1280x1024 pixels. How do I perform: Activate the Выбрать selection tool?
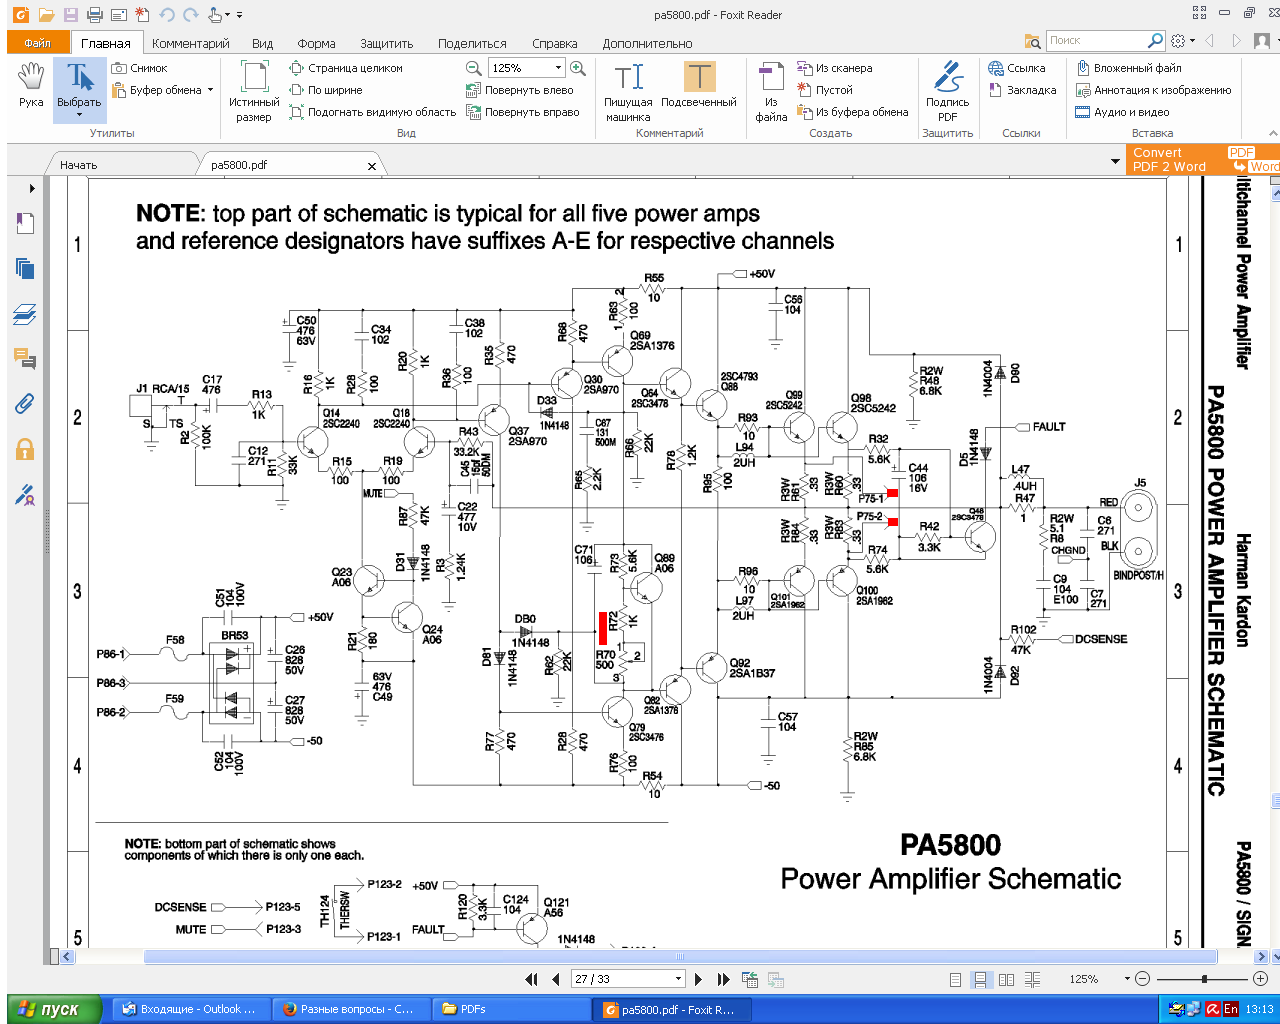click(x=79, y=88)
